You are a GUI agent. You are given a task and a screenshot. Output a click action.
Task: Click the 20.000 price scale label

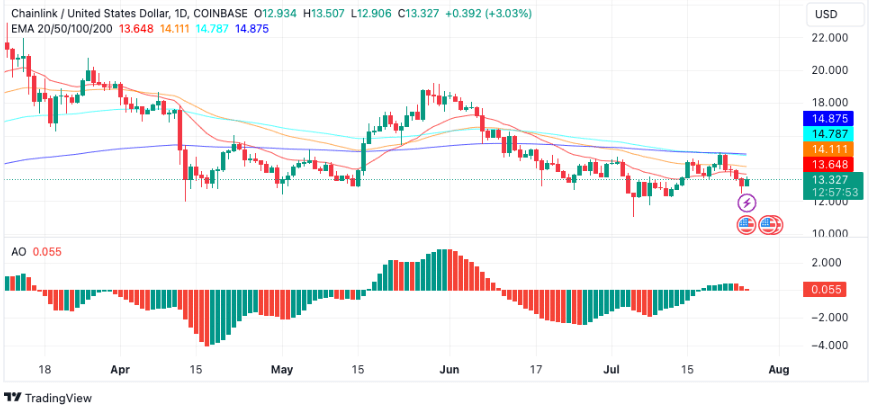pos(830,70)
